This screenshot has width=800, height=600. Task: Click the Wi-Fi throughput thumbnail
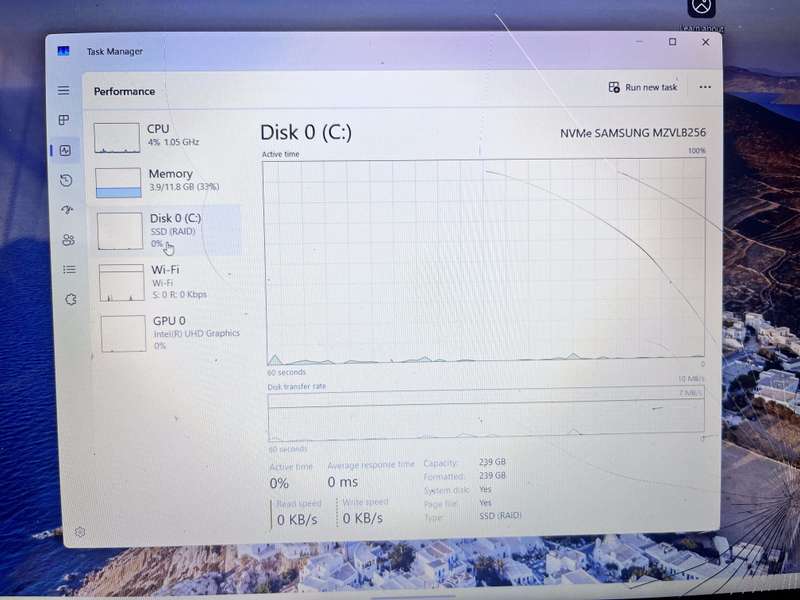(122, 283)
